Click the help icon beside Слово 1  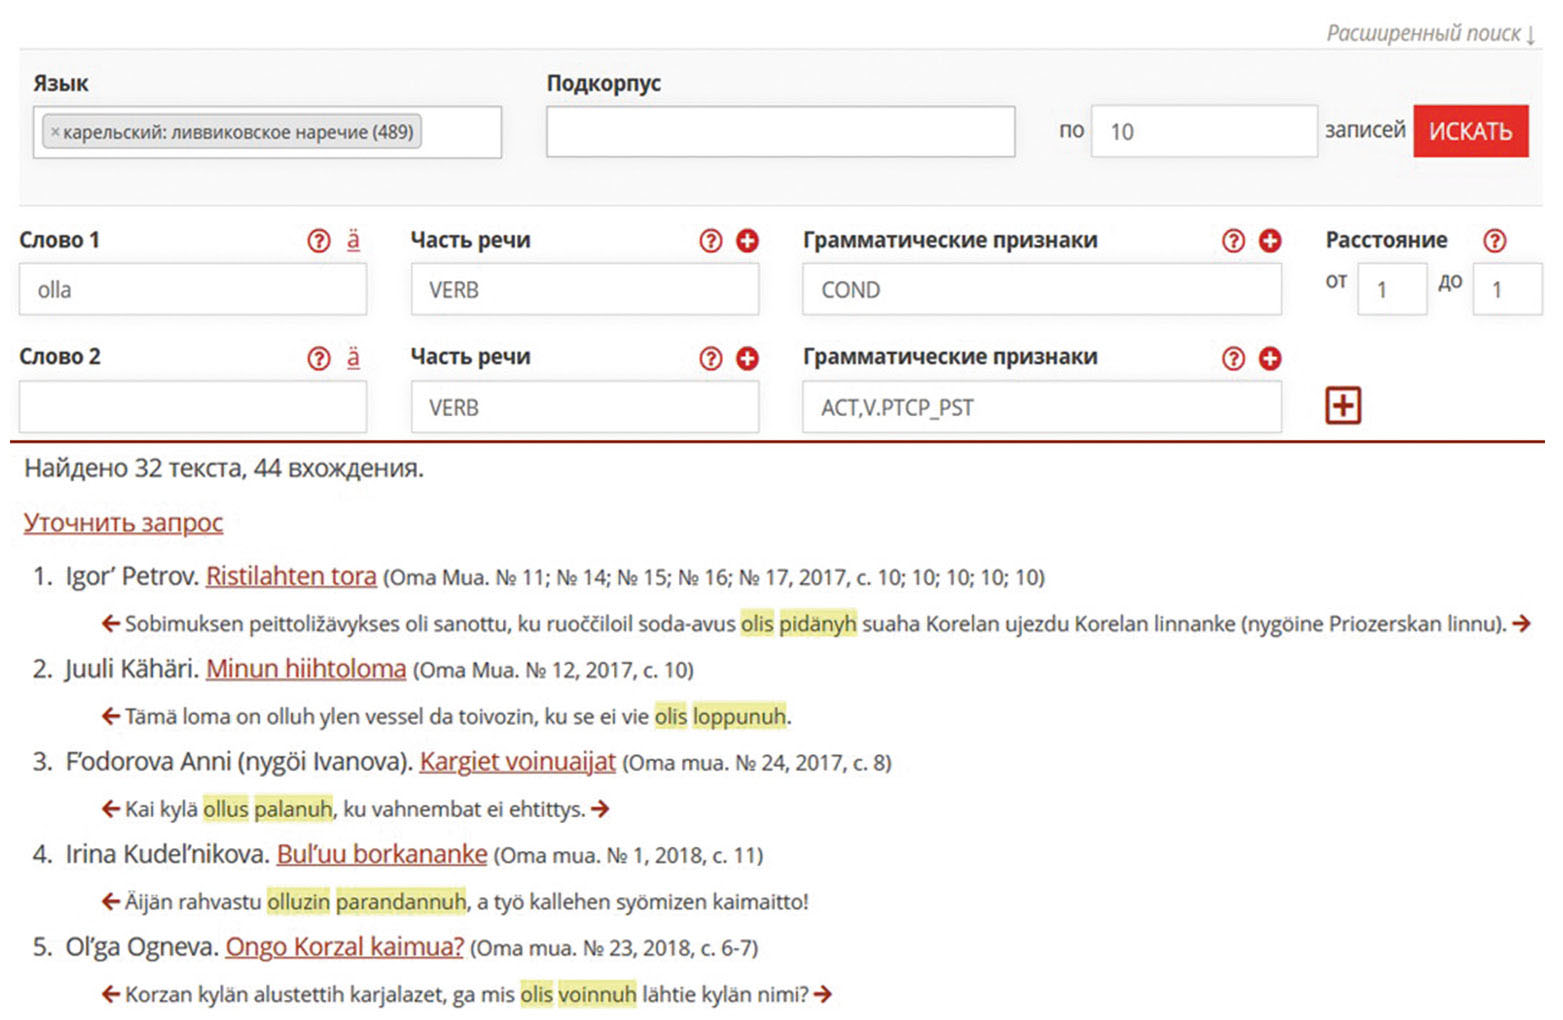(x=318, y=241)
